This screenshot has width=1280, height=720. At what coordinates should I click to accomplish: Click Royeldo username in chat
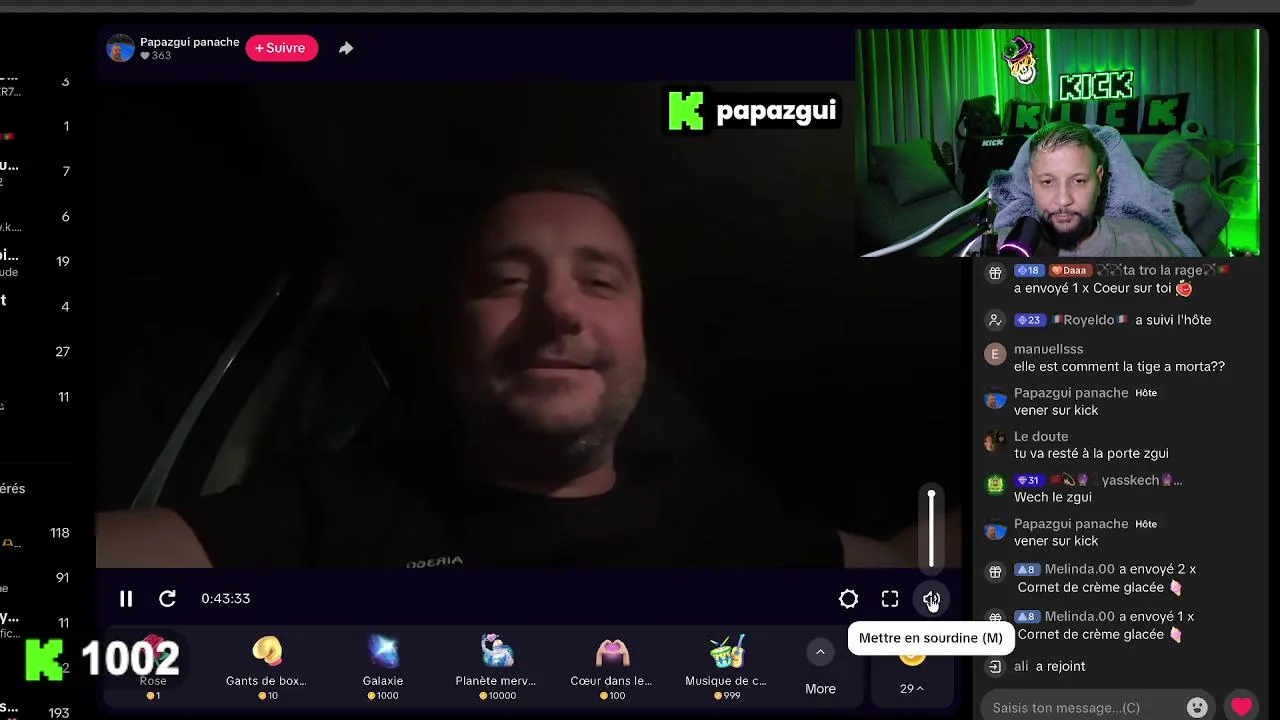(x=1089, y=320)
